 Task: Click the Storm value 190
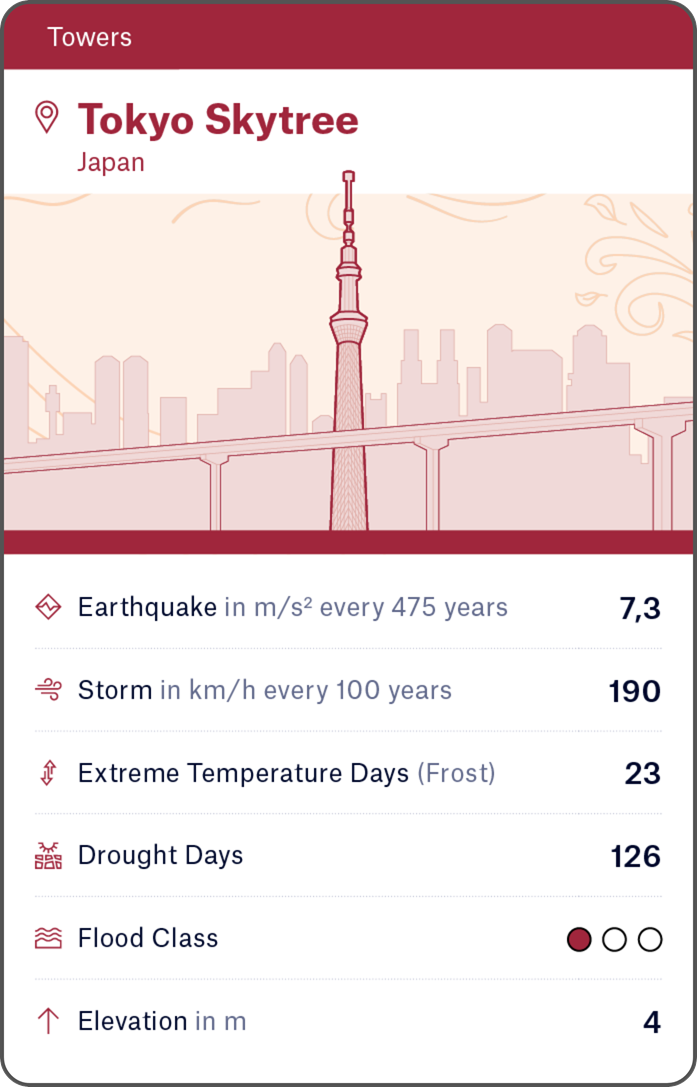pyautogui.click(x=634, y=691)
